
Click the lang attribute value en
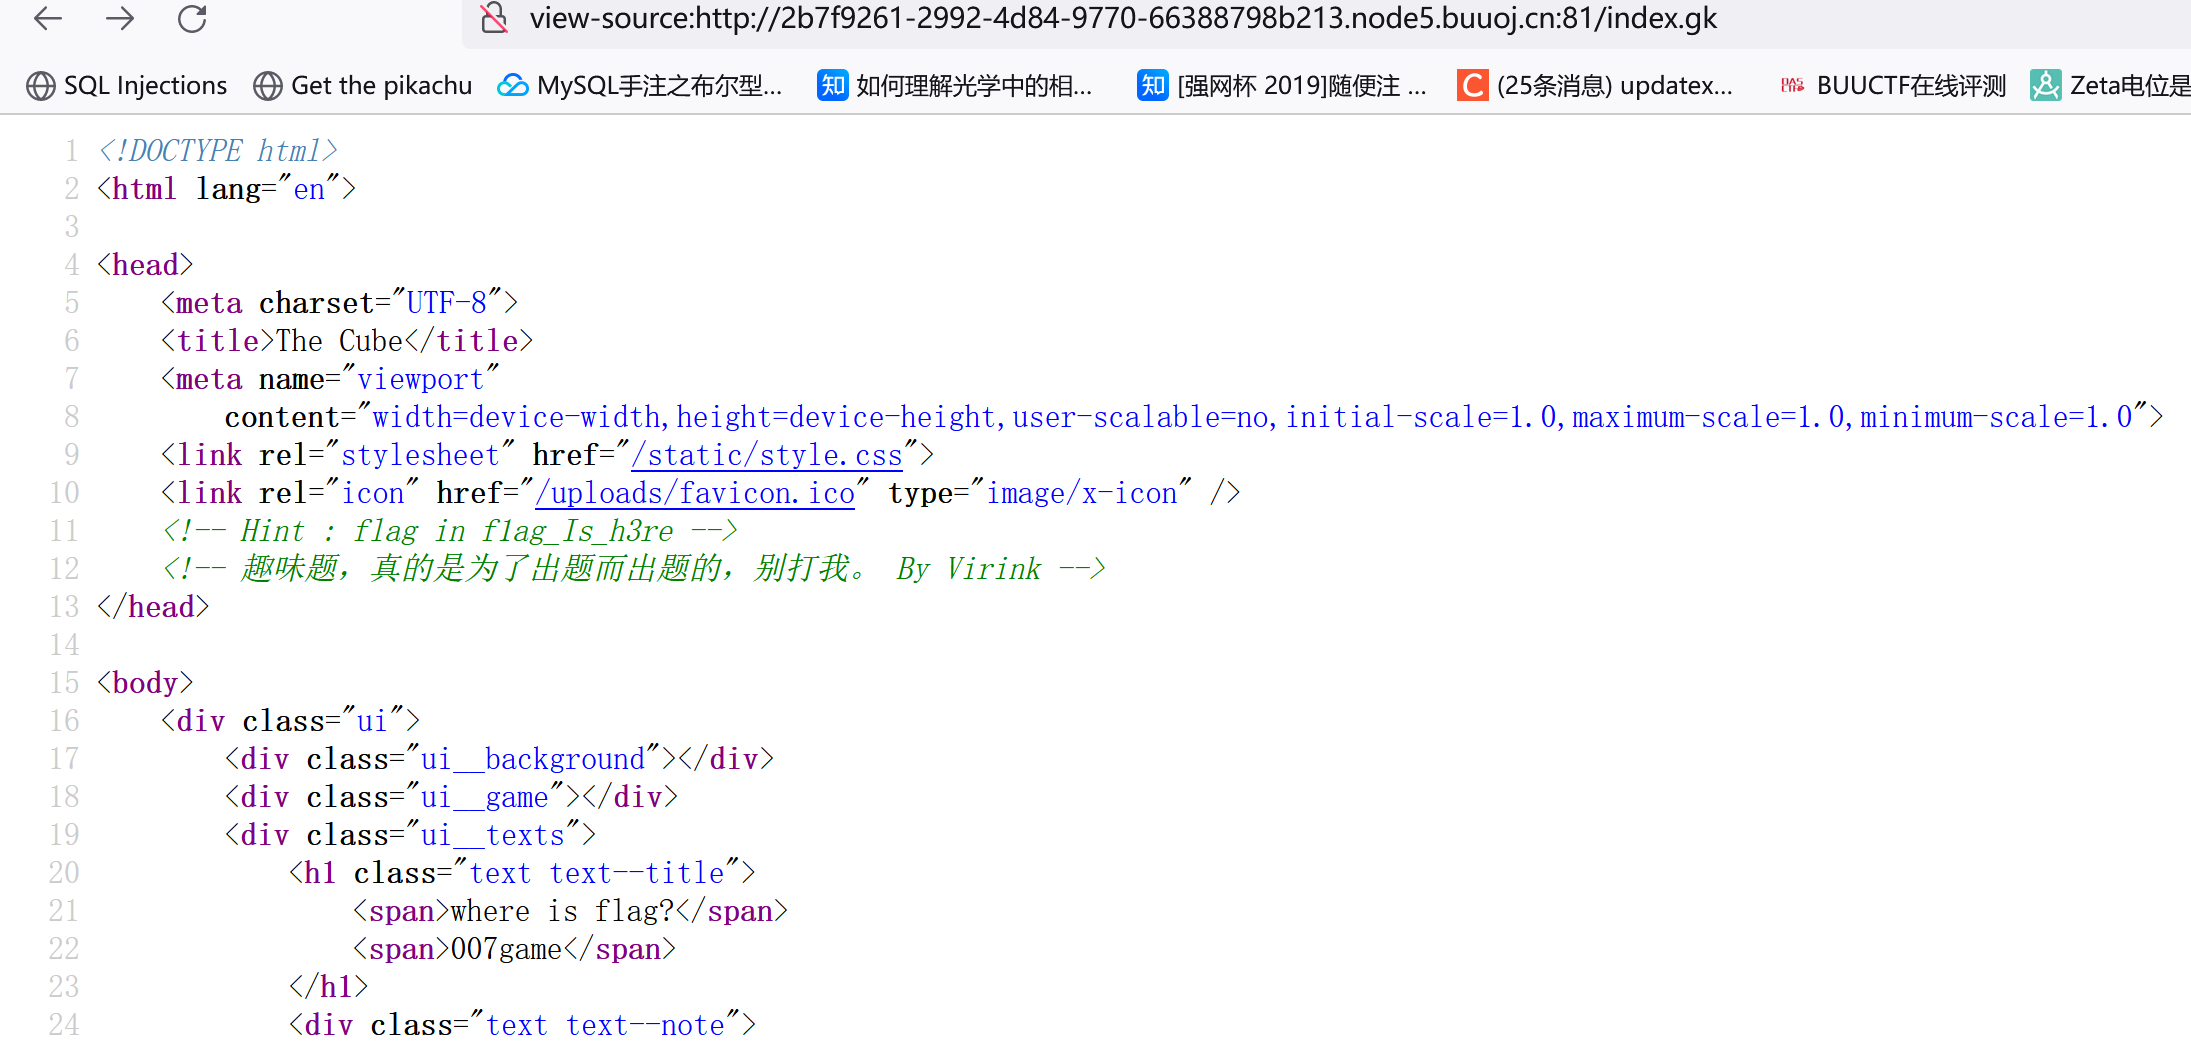point(309,189)
